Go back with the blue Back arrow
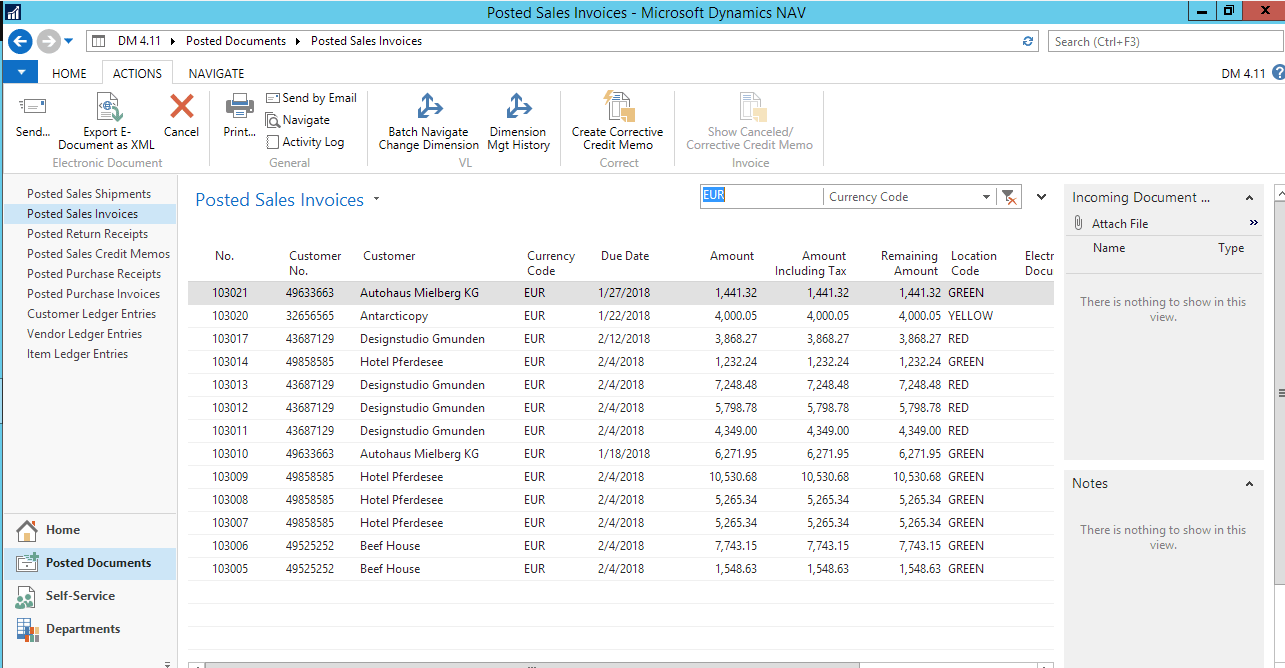 (x=20, y=41)
